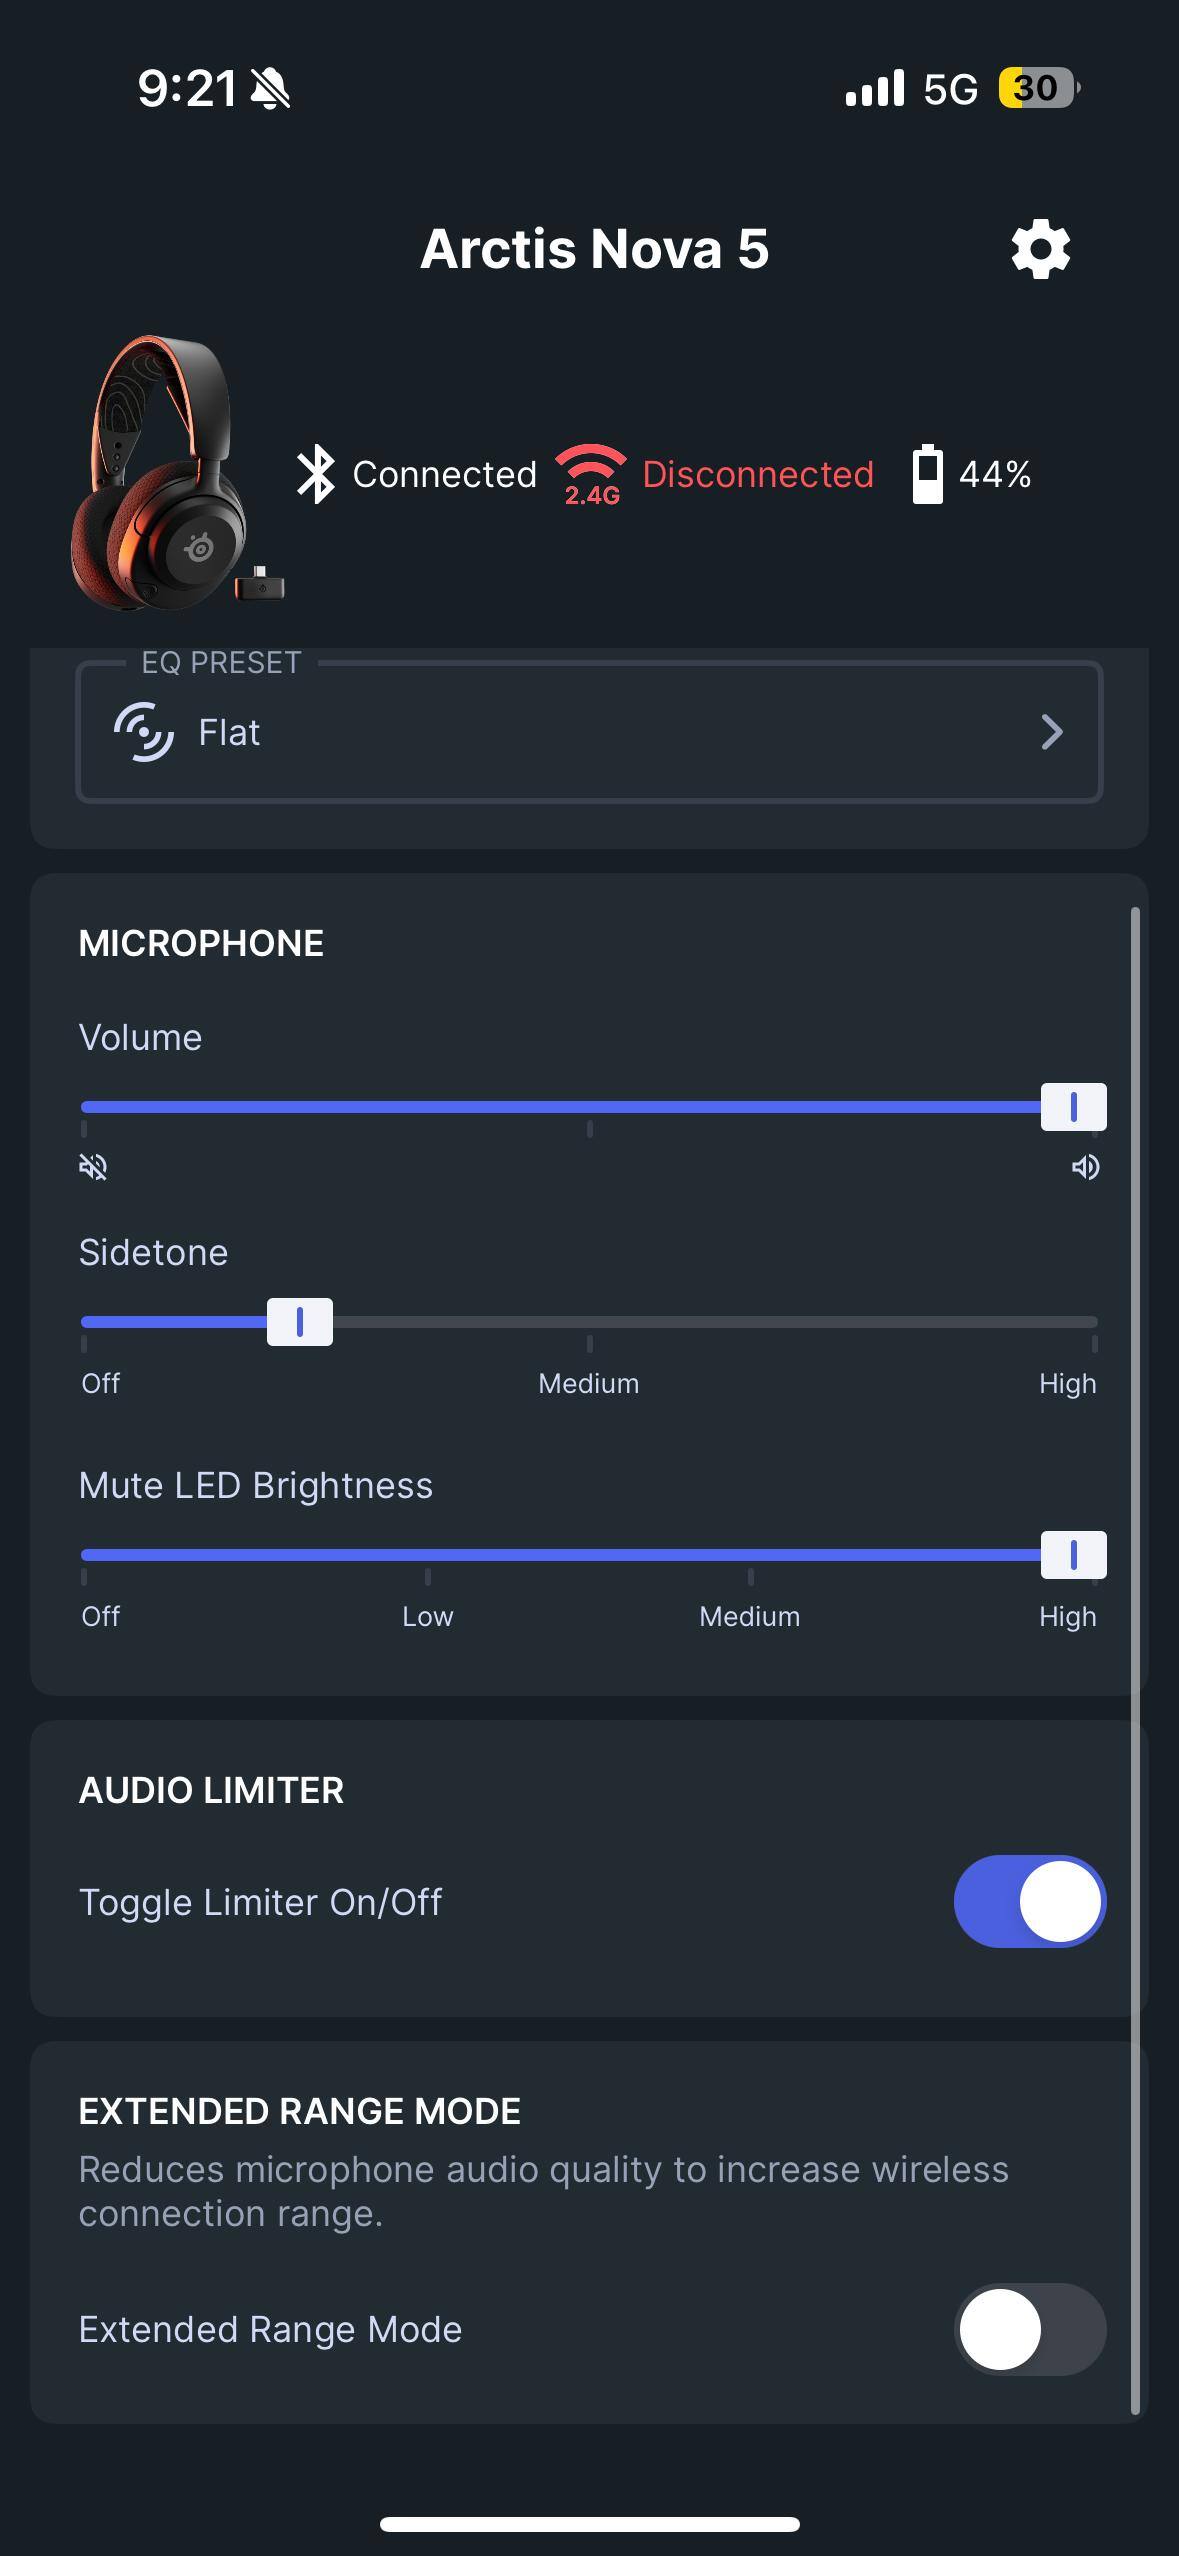The image size is (1179, 2556).
Task: Click the vertical scrollbar on right
Action: tap(1135, 1660)
